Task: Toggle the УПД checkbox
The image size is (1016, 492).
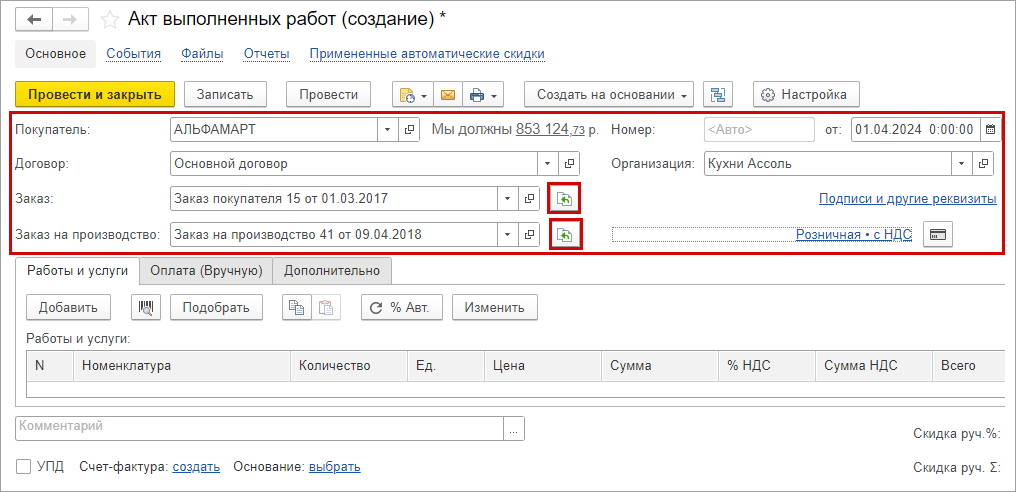Action: pos(23,467)
